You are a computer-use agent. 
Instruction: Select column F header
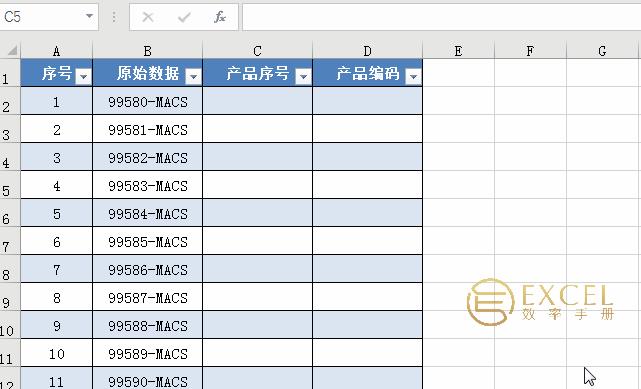[530, 51]
